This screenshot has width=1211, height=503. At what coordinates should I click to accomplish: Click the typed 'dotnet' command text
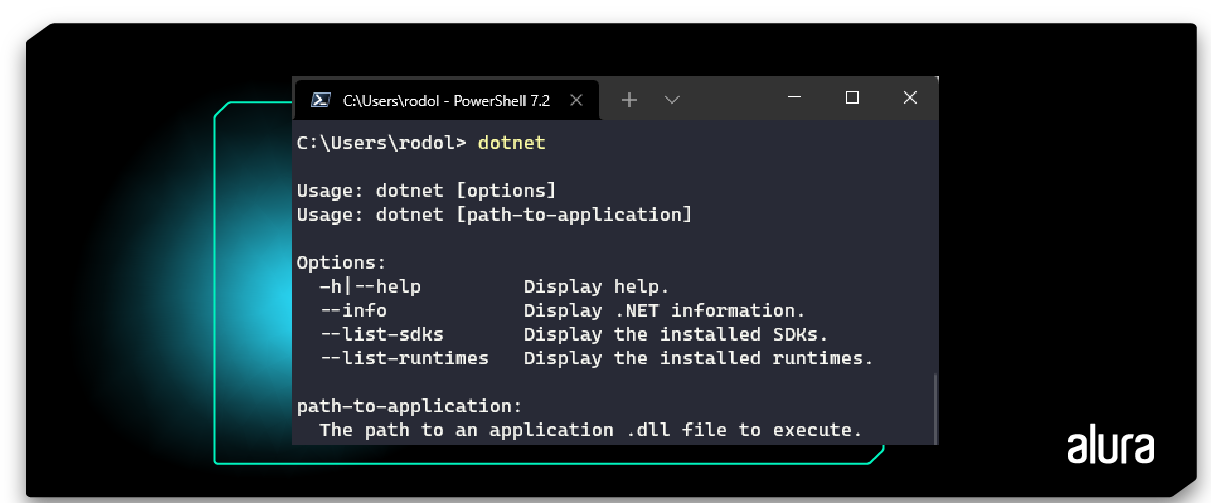coord(512,143)
